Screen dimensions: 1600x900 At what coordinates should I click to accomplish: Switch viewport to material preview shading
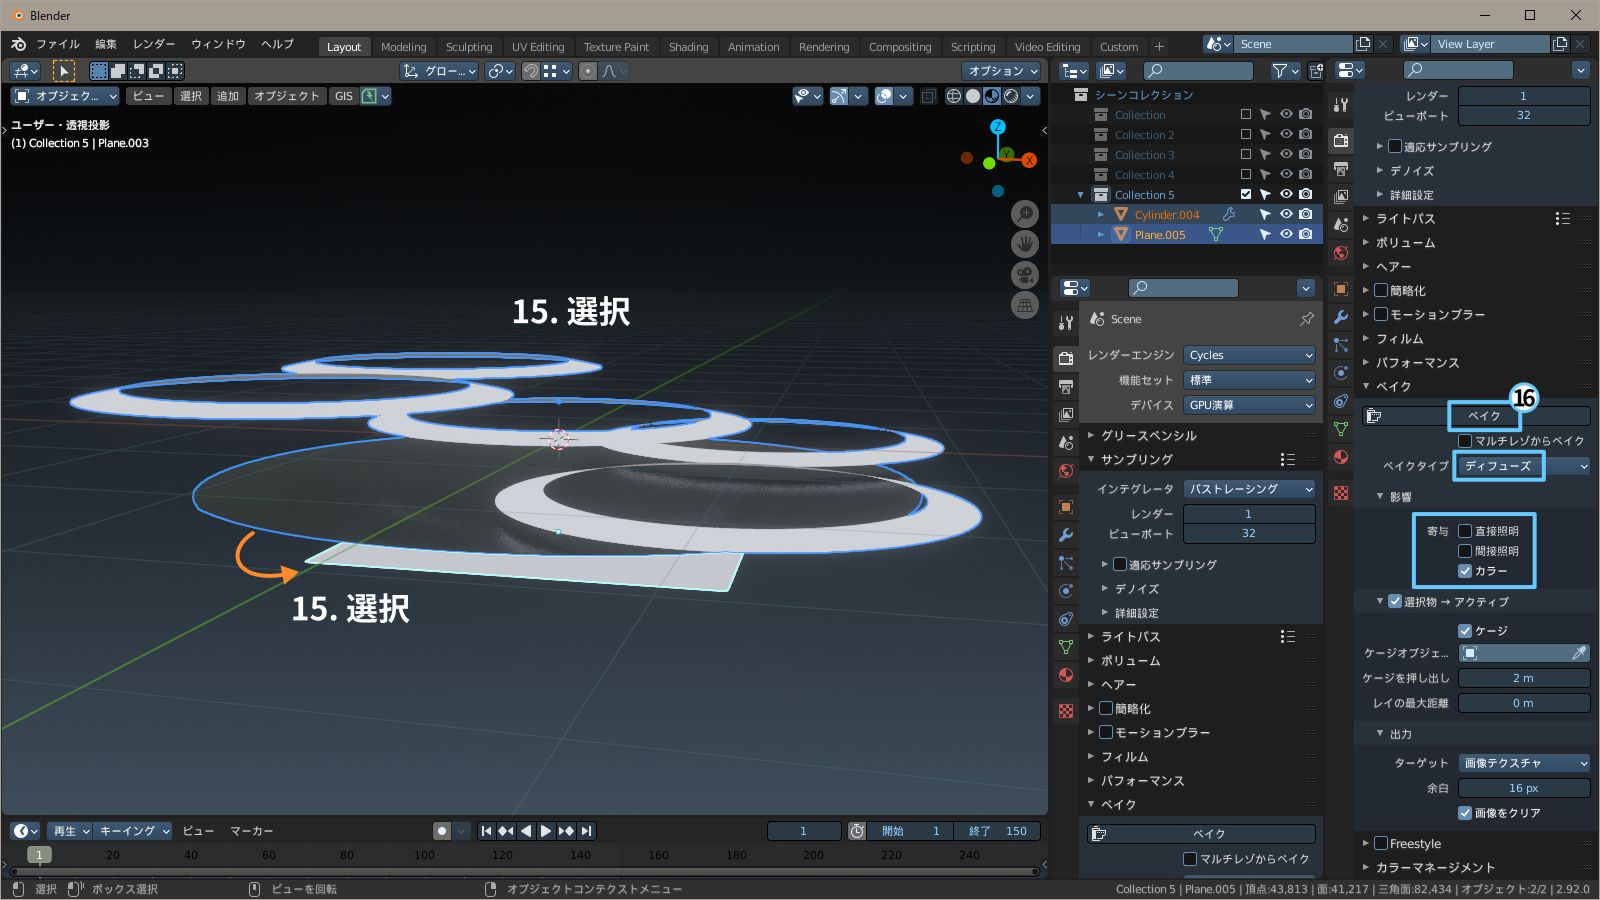[991, 96]
